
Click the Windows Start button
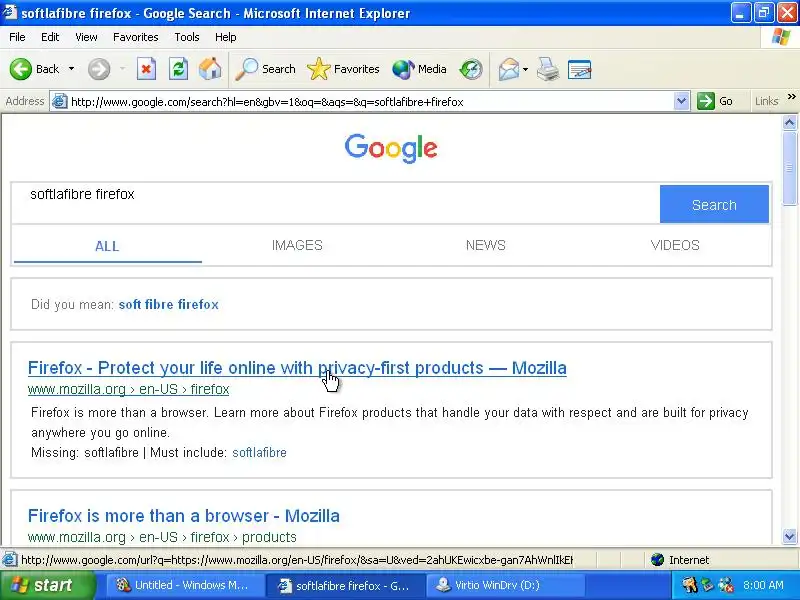coord(48,585)
